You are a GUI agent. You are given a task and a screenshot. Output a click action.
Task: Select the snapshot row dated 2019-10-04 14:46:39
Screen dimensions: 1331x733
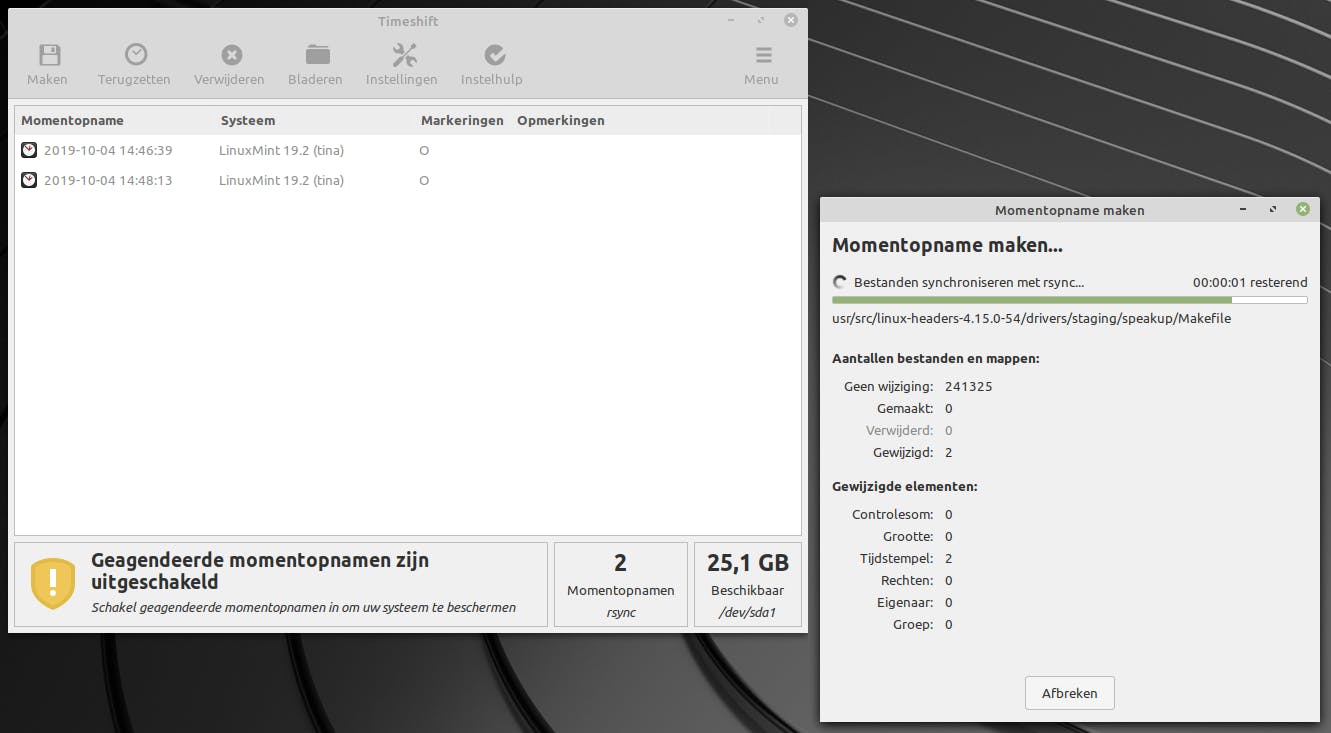pos(408,150)
